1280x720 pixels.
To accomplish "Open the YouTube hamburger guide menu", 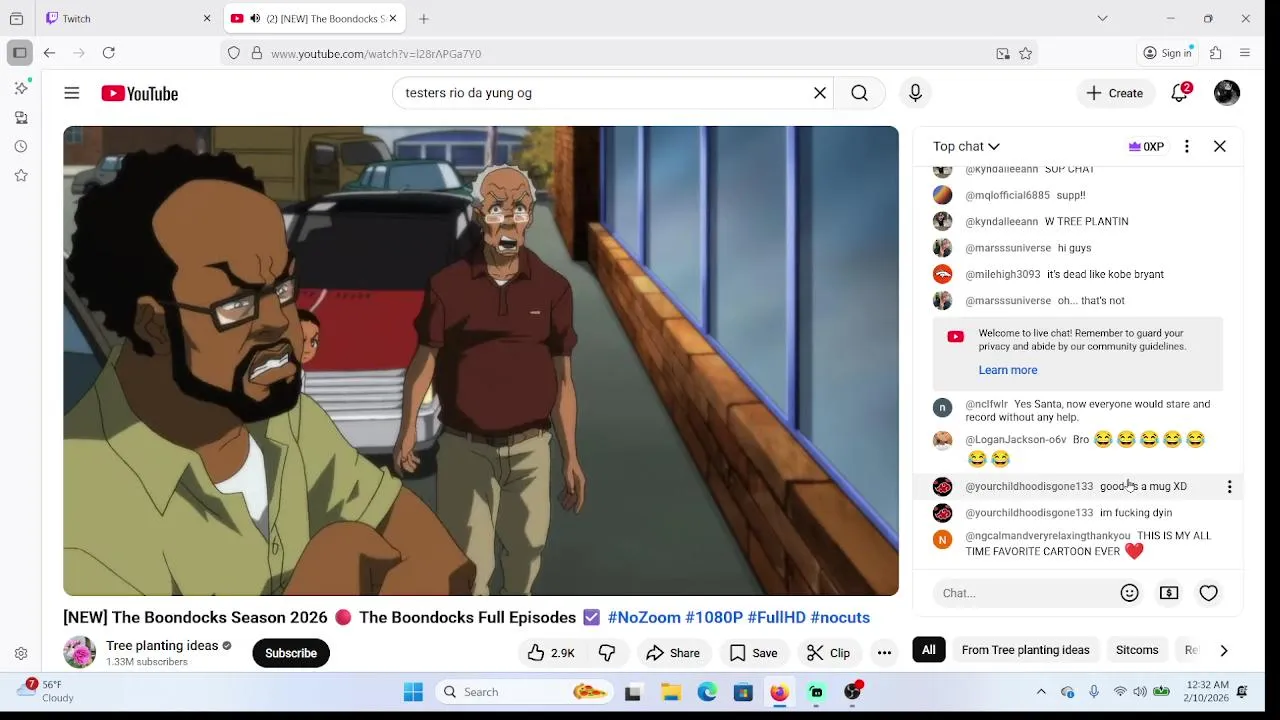I will point(72,93).
